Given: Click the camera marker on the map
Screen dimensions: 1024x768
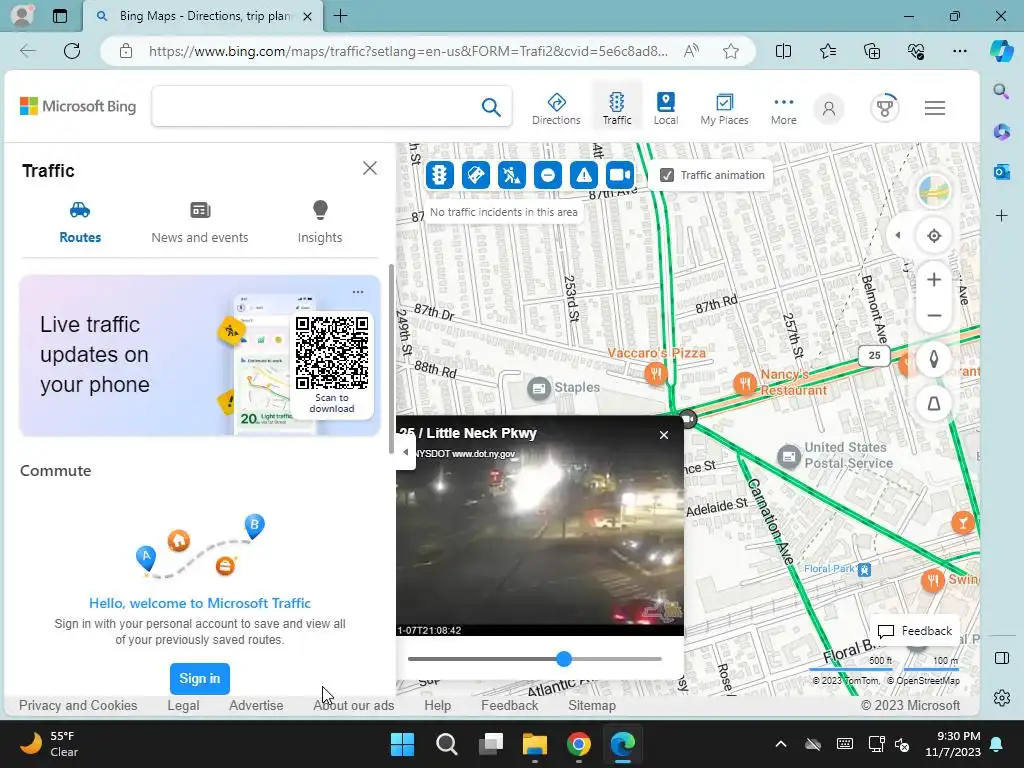Looking at the screenshot, I should coord(688,419).
